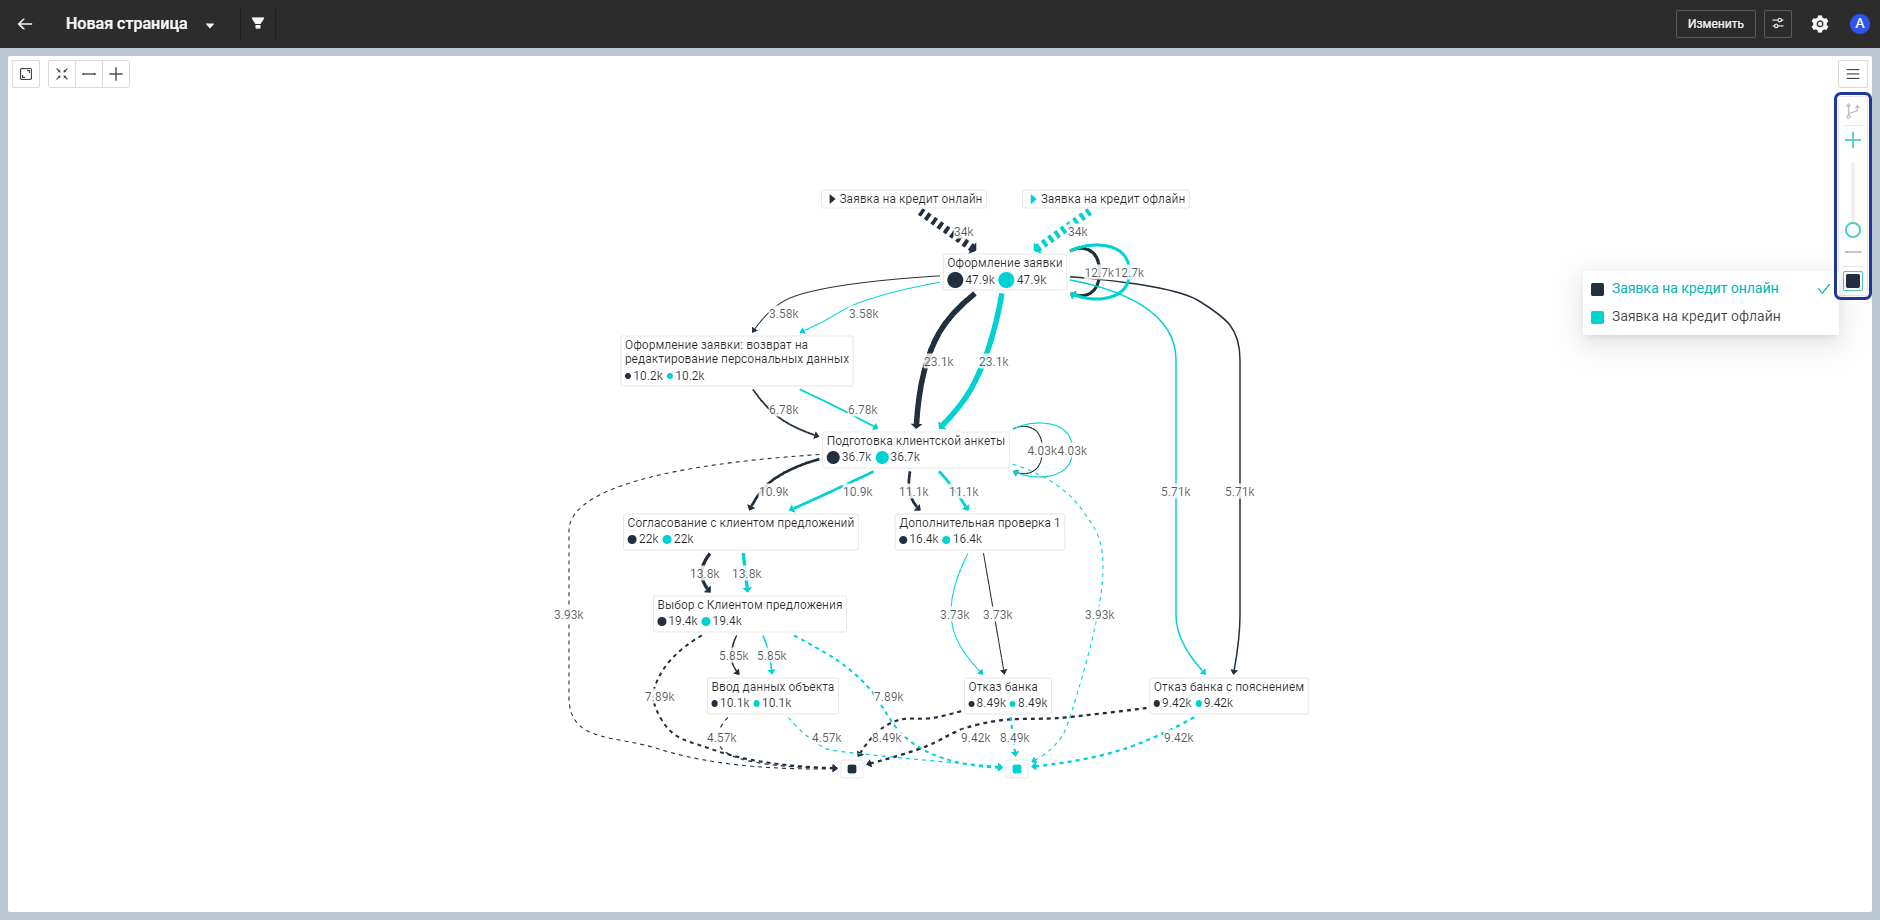Click start node 'Заявка на кредит офлайн'
This screenshot has width=1880, height=920.
click(x=1106, y=199)
